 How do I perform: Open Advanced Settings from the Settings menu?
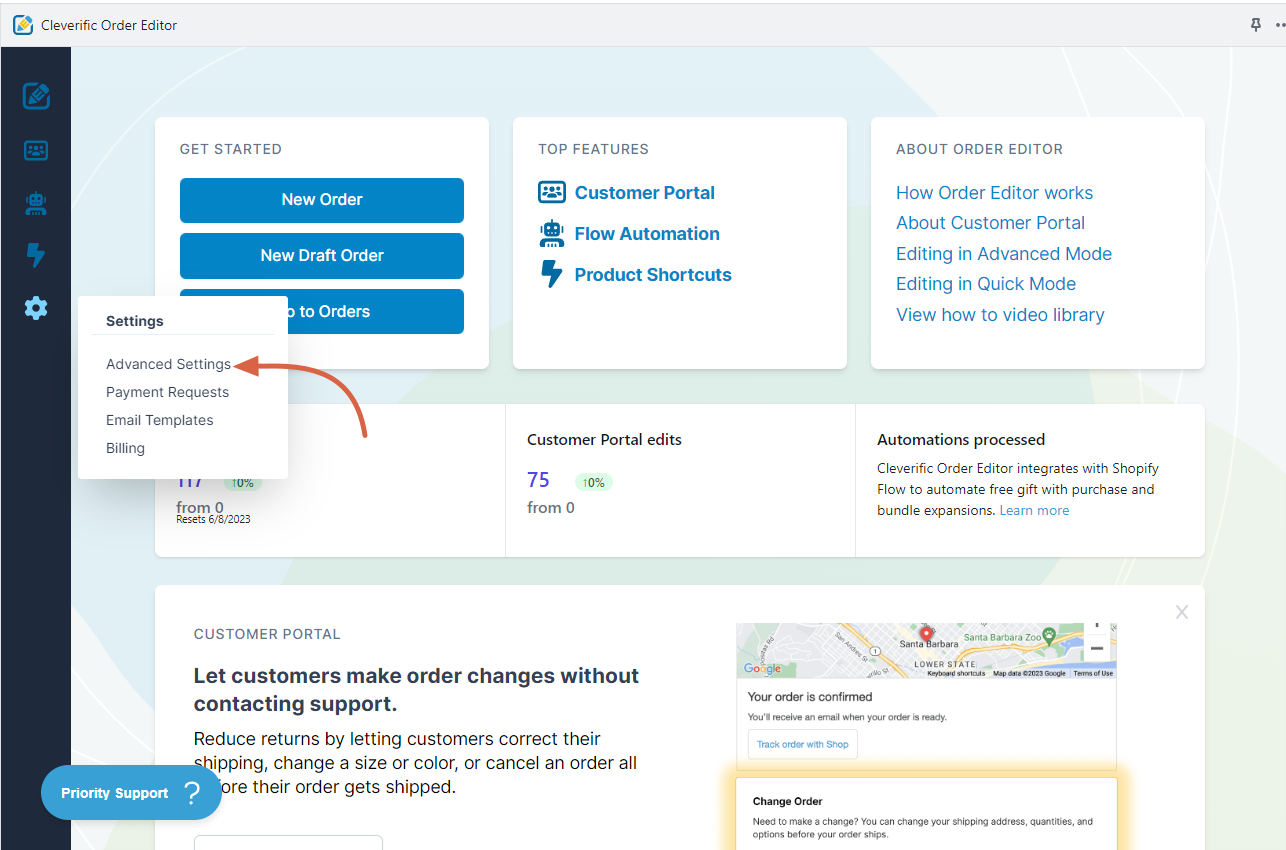168,364
